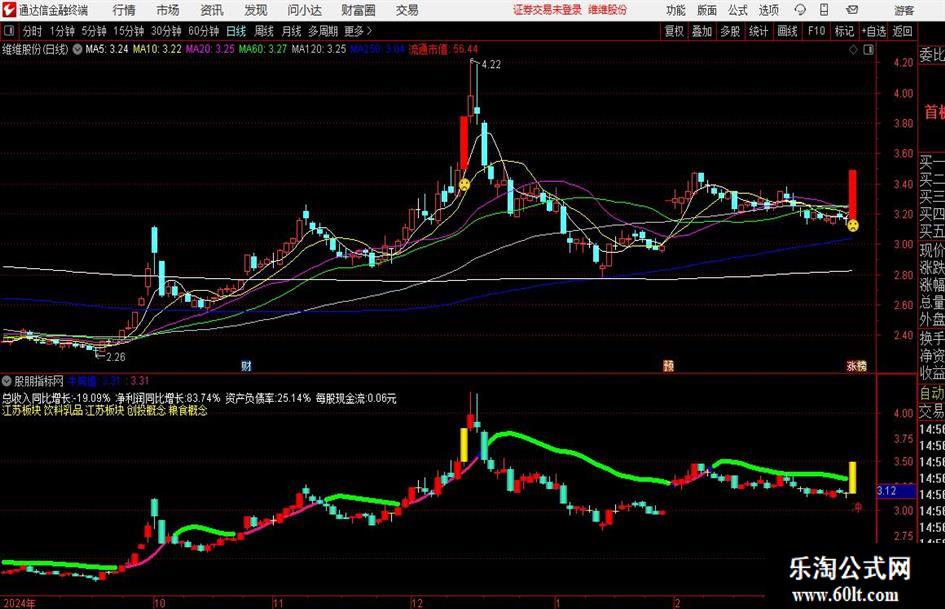Viewport: 945px width, 609px height.
Task: Switch to the 15分钟 period tab
Action: pyautogui.click(x=128, y=31)
